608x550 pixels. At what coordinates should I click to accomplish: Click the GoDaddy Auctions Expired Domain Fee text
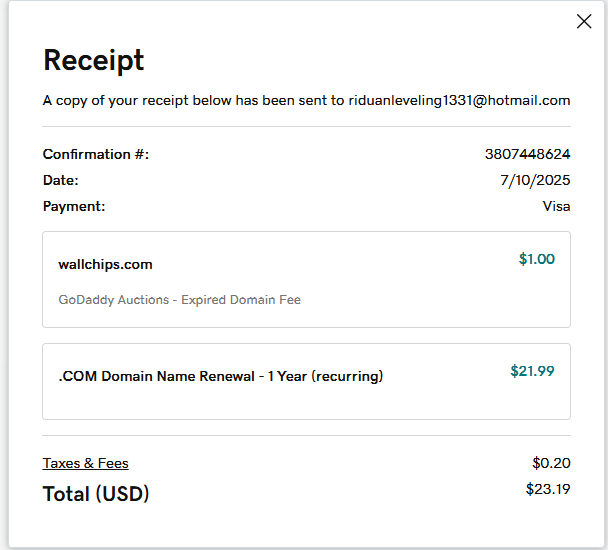pyautogui.click(x=179, y=299)
